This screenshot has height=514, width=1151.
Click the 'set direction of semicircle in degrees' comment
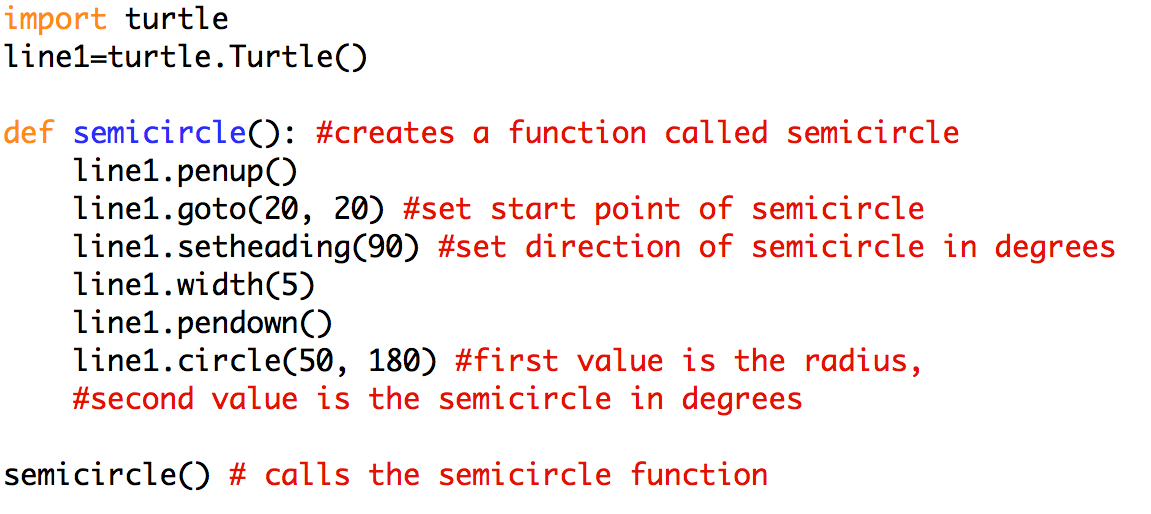[776, 247]
